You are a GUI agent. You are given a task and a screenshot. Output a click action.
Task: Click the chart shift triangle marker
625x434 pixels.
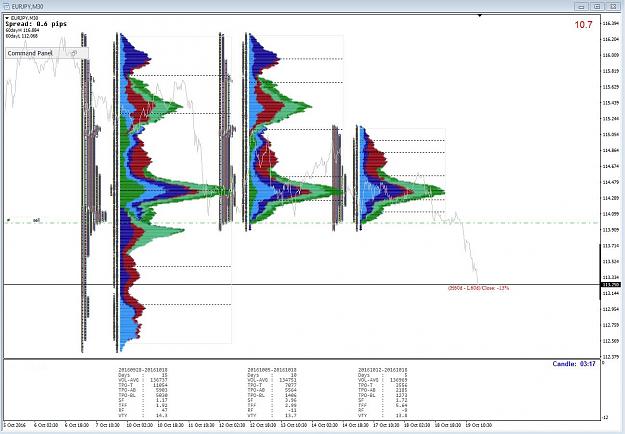(480, 16)
